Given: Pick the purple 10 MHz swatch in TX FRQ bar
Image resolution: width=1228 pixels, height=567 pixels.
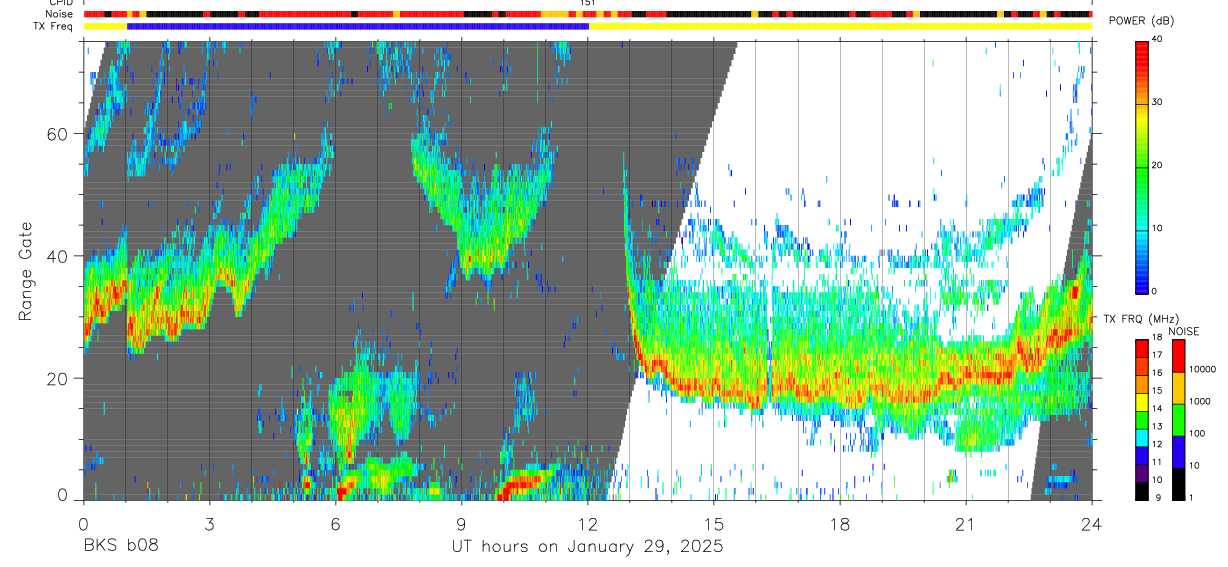Looking at the screenshot, I should coord(1142,473).
